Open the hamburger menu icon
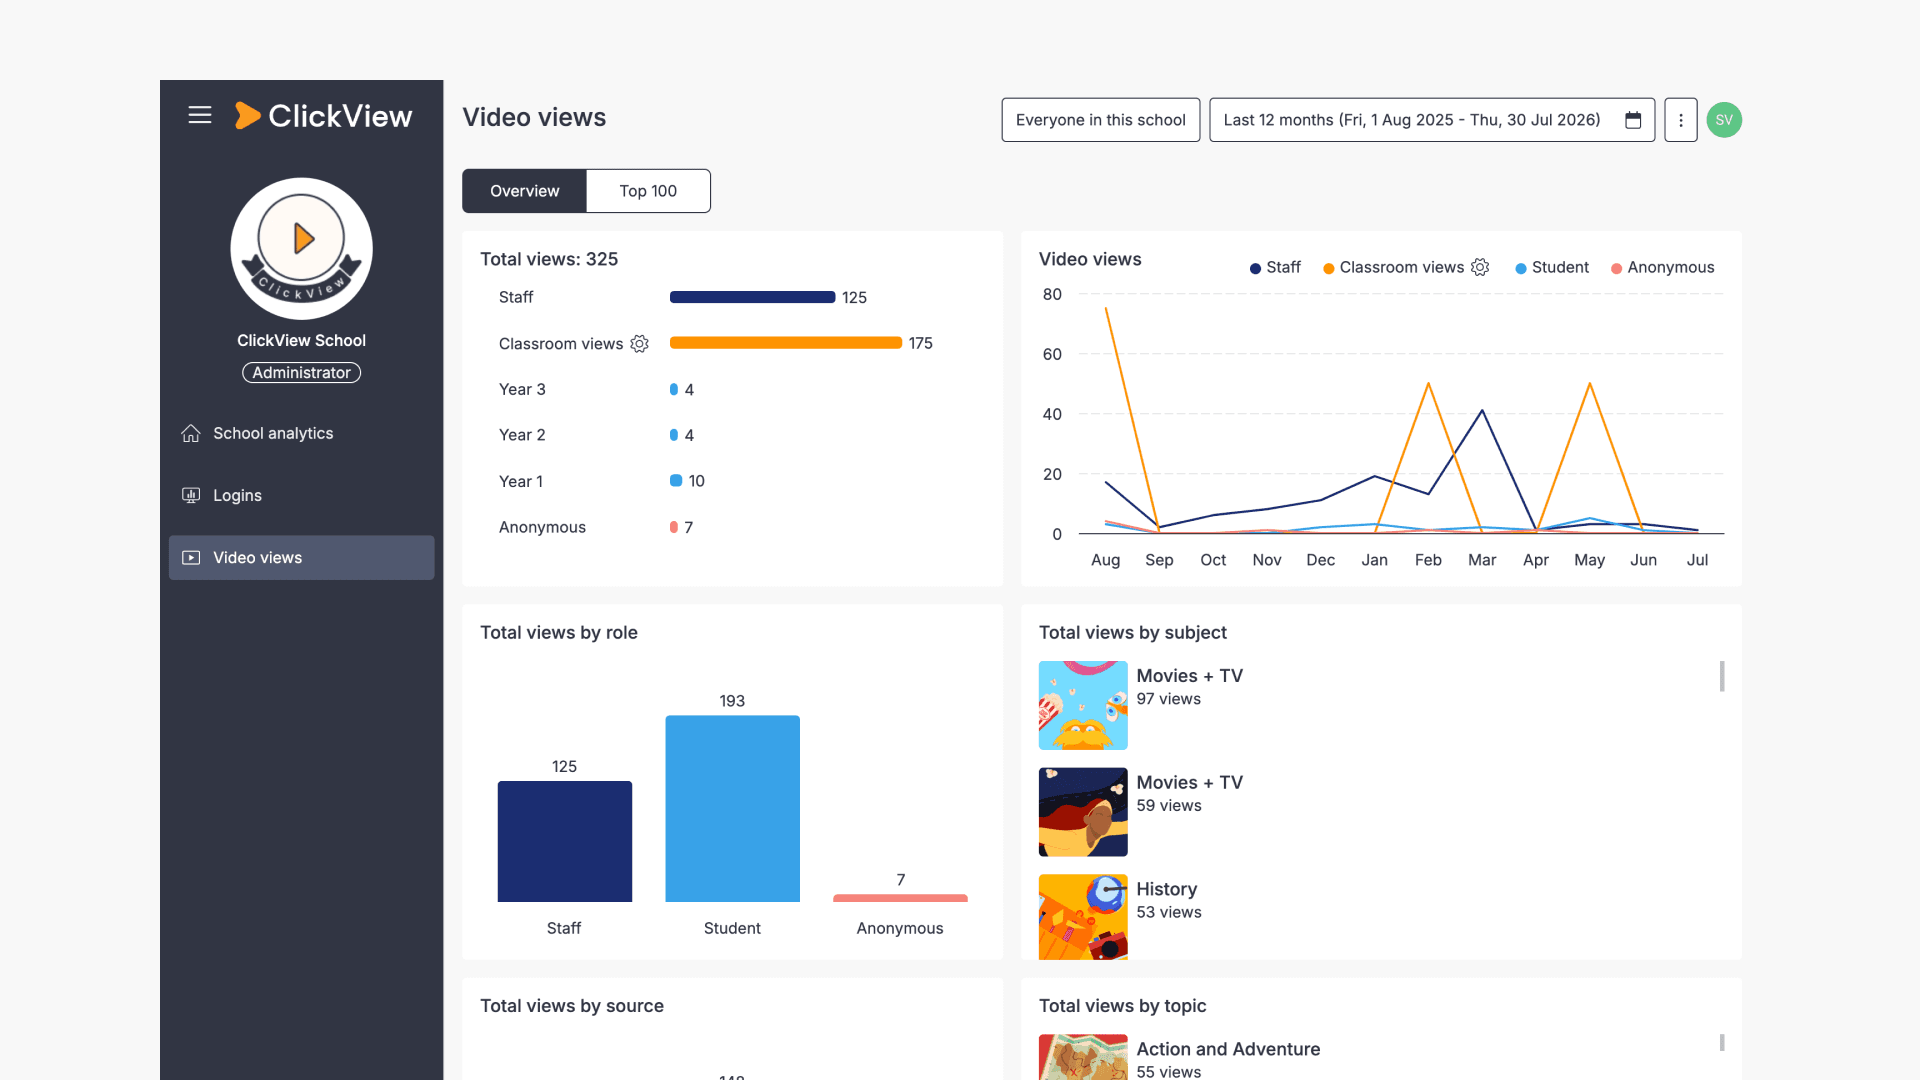Screen dimensions: 1920x1080 pyautogui.click(x=200, y=116)
